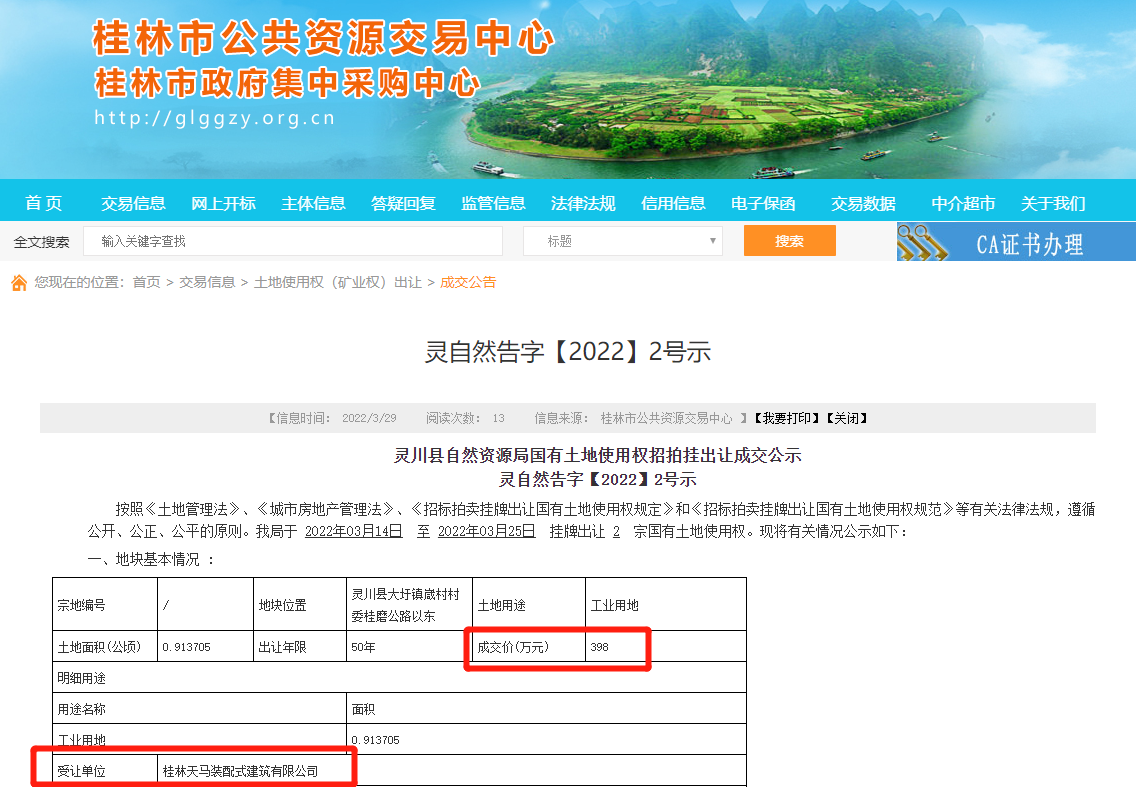This screenshot has height=787, width=1136.
Task: Open the 答疑回复 menu item
Action: coord(403,203)
